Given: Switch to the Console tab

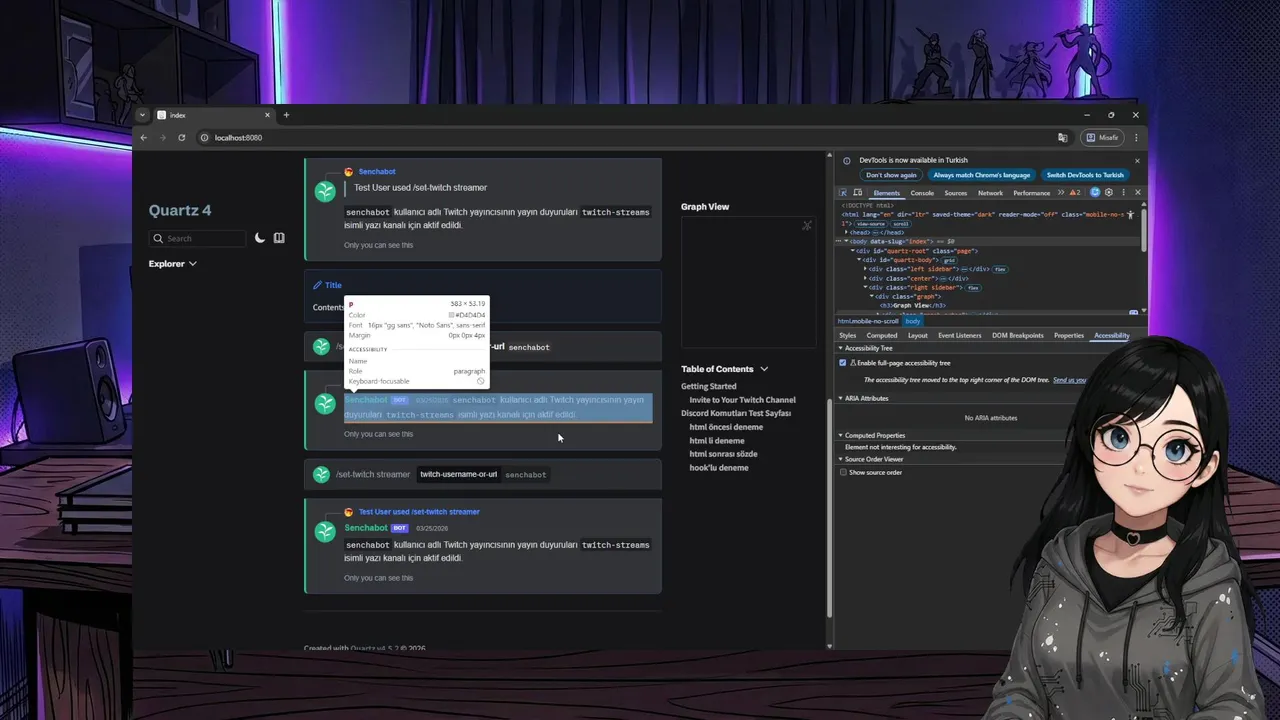Looking at the screenshot, I should pyautogui.click(x=922, y=193).
